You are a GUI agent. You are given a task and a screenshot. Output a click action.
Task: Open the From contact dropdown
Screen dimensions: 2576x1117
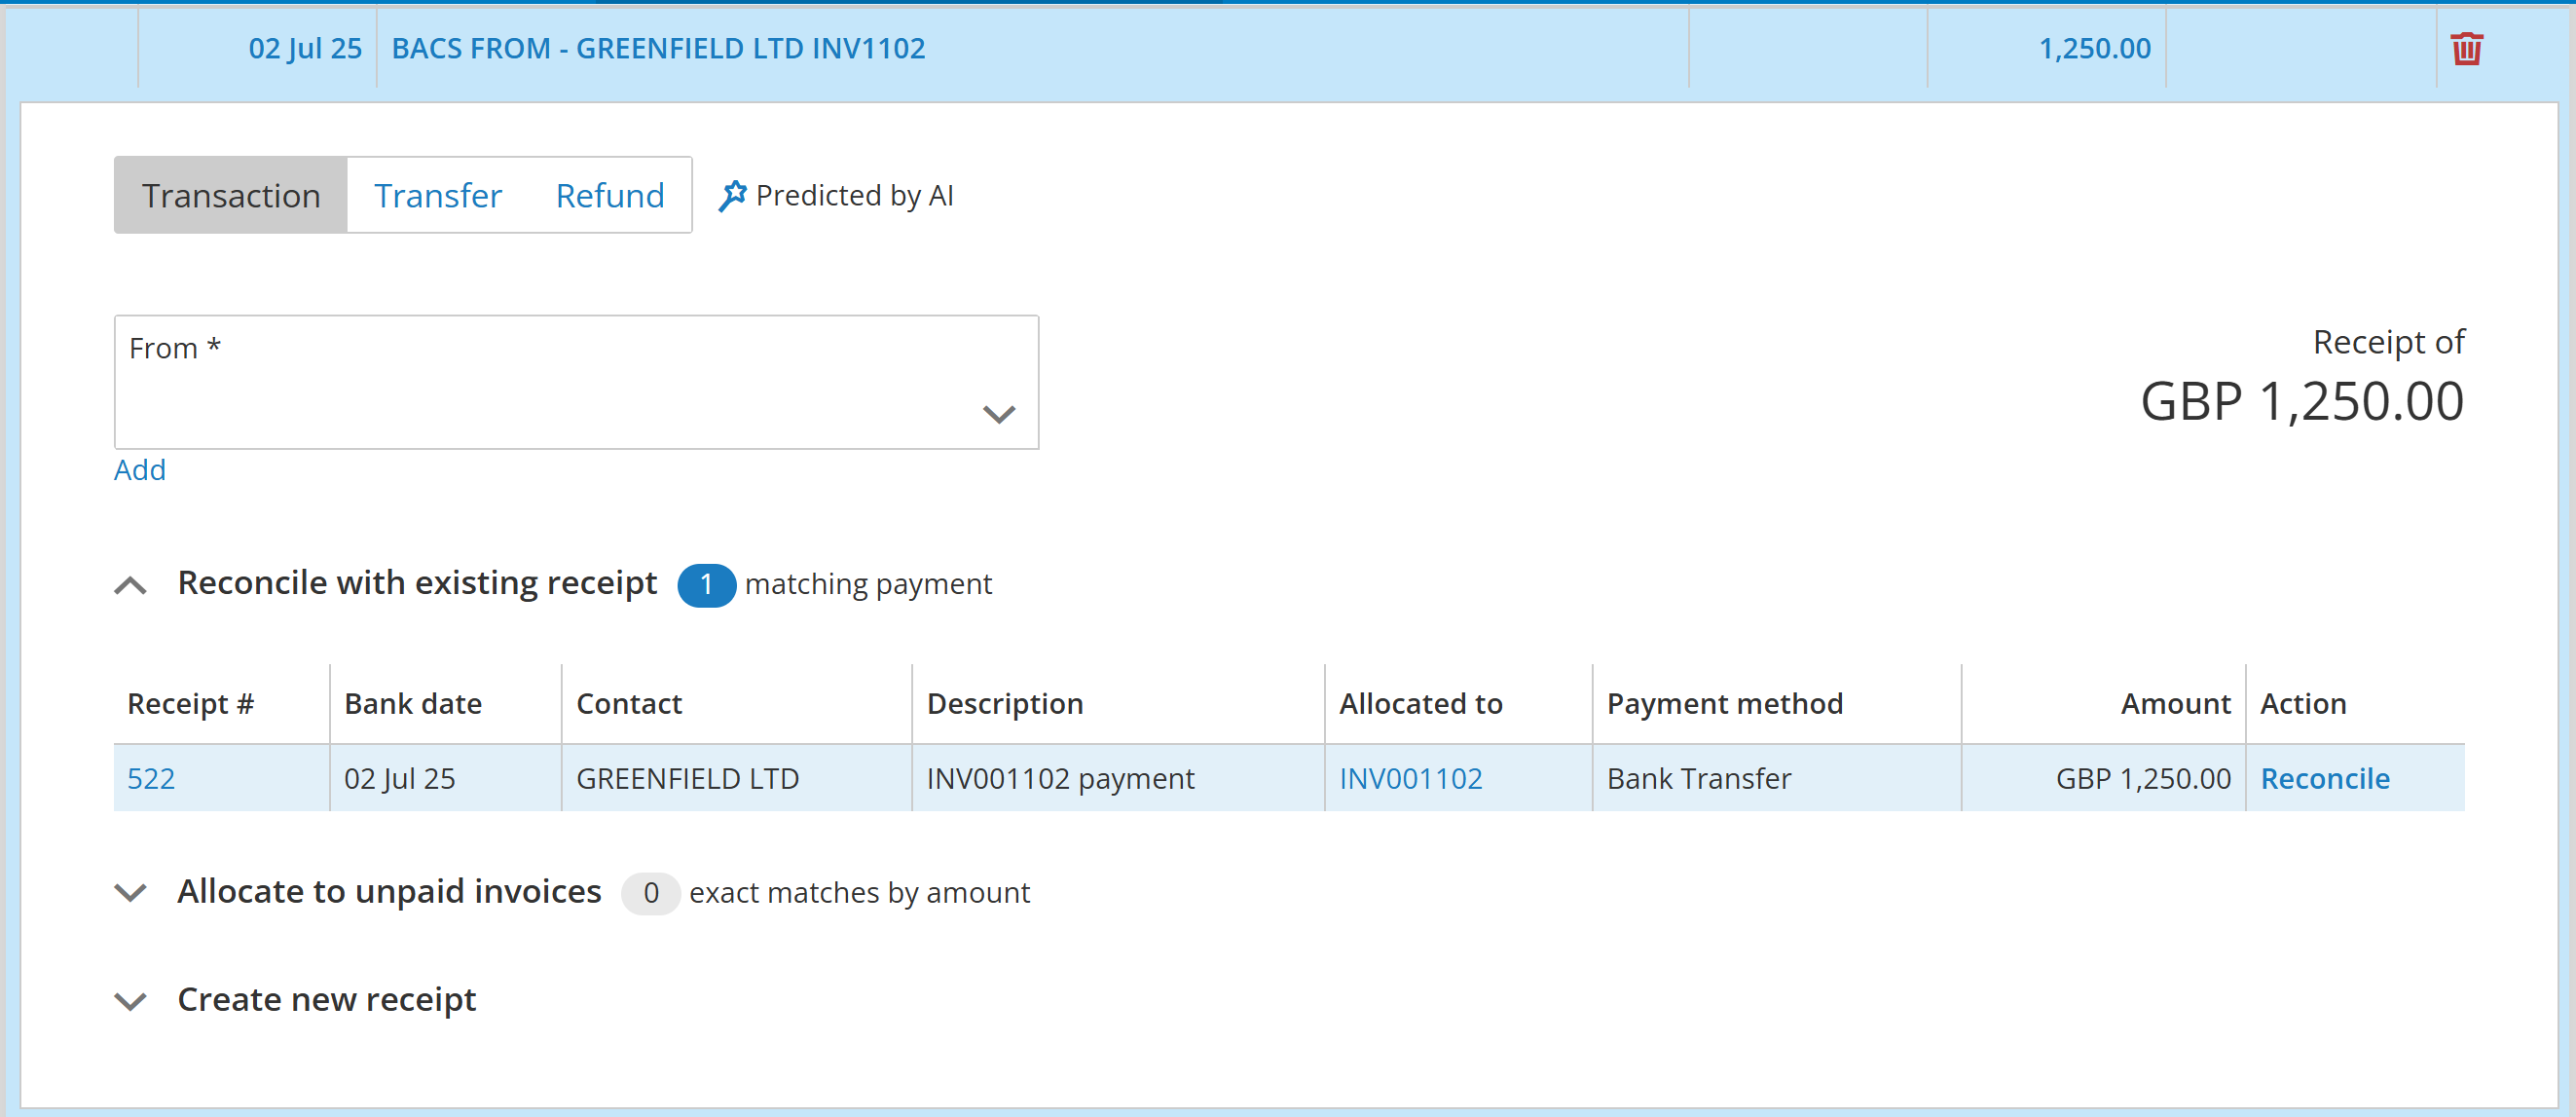(998, 413)
